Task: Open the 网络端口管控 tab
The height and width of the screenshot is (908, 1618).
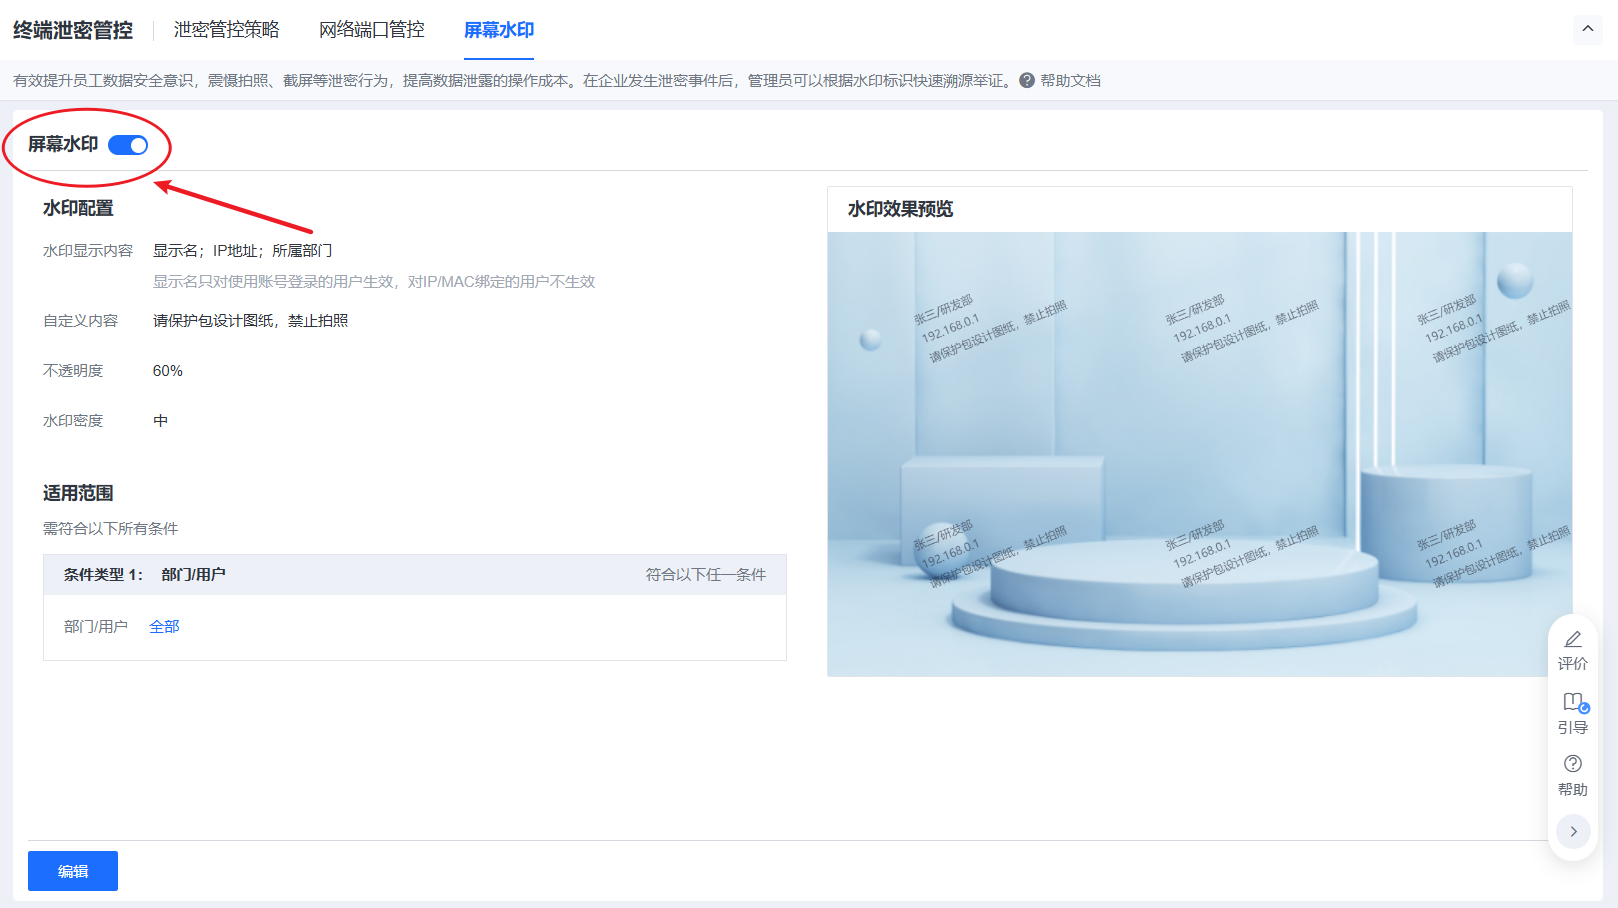Action: 371,30
